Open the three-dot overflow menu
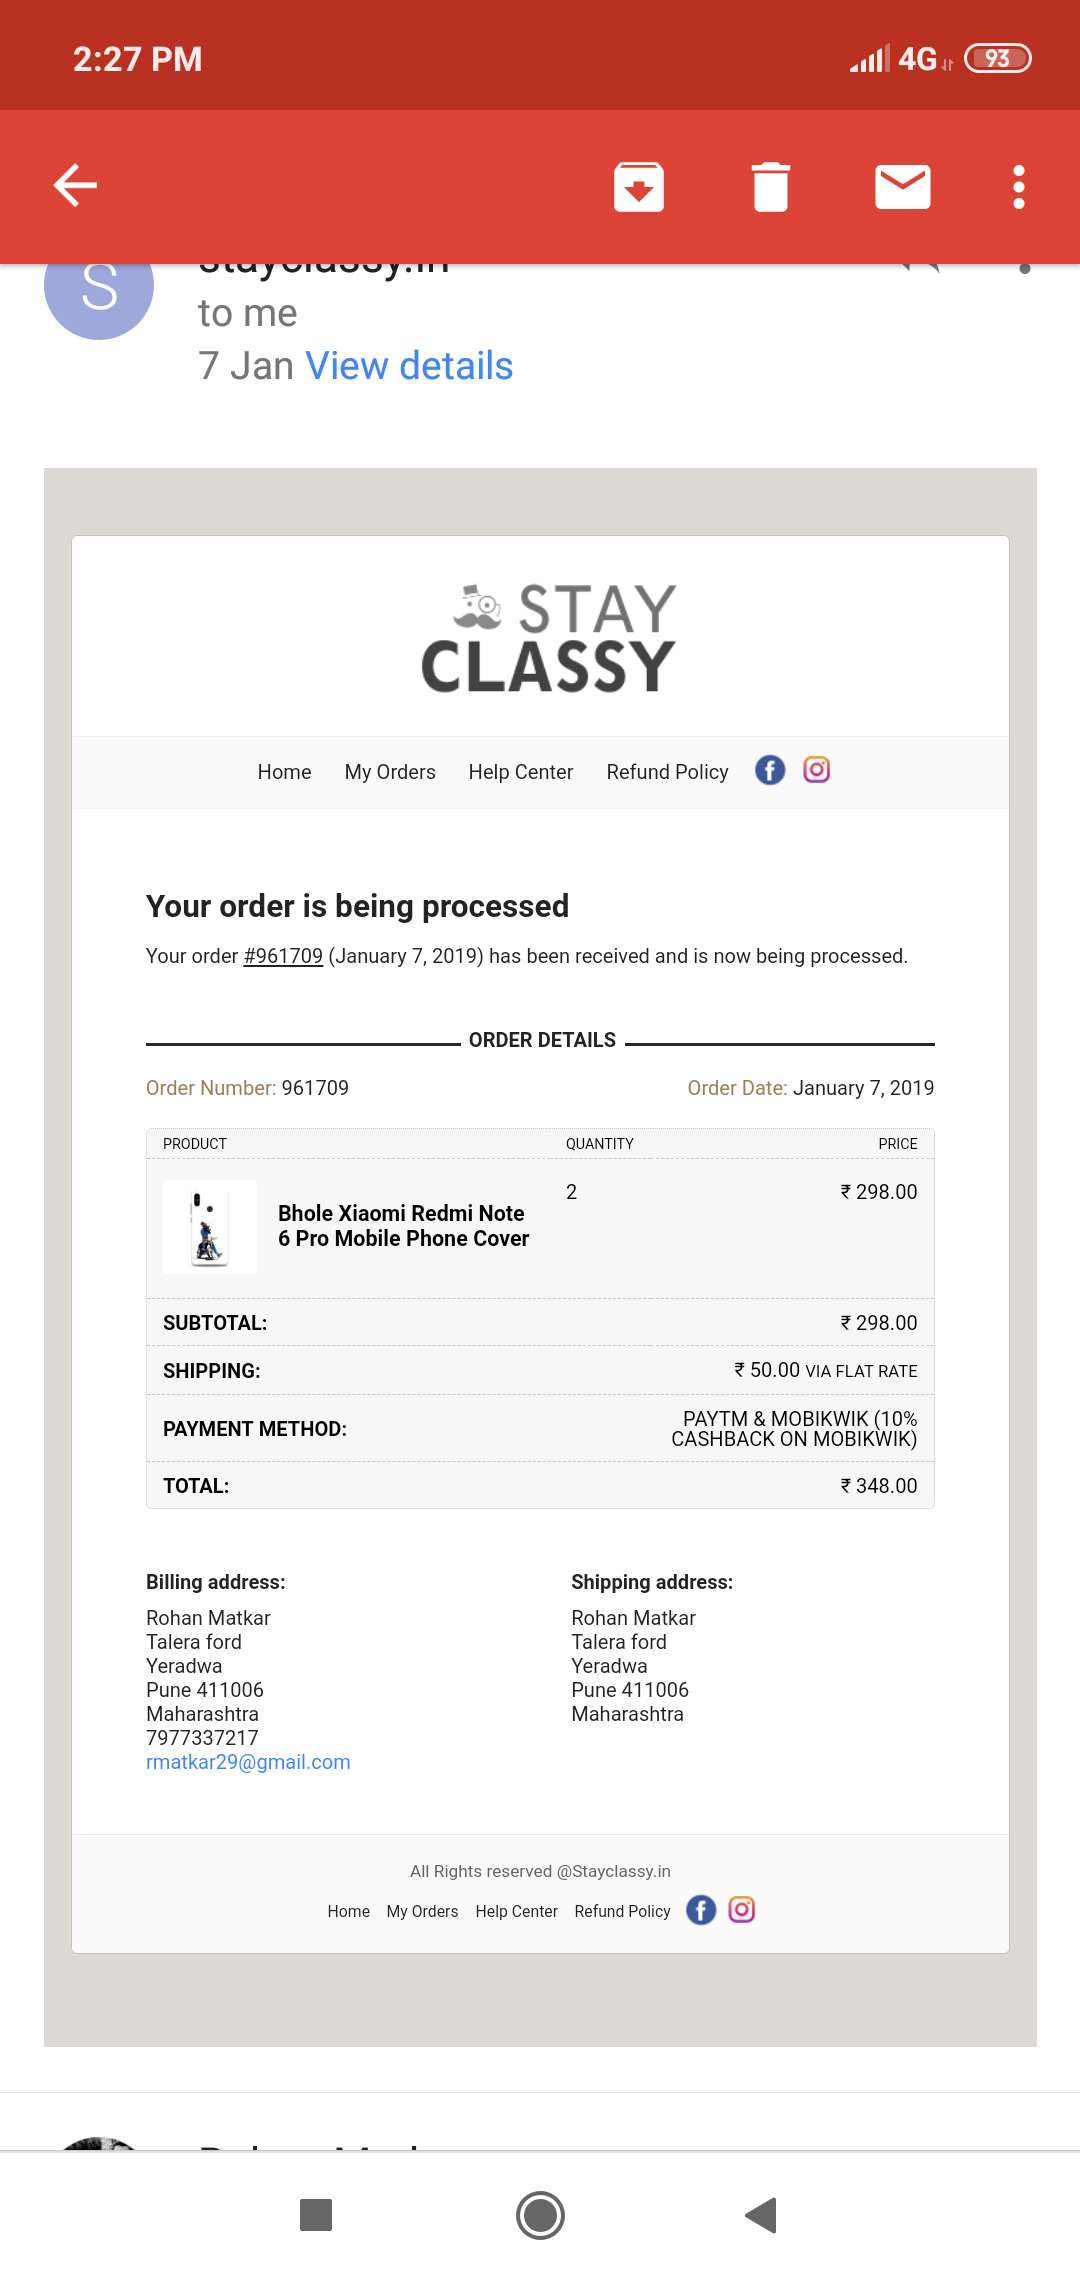Image resolution: width=1080 pixels, height=2280 pixels. (x=1019, y=187)
